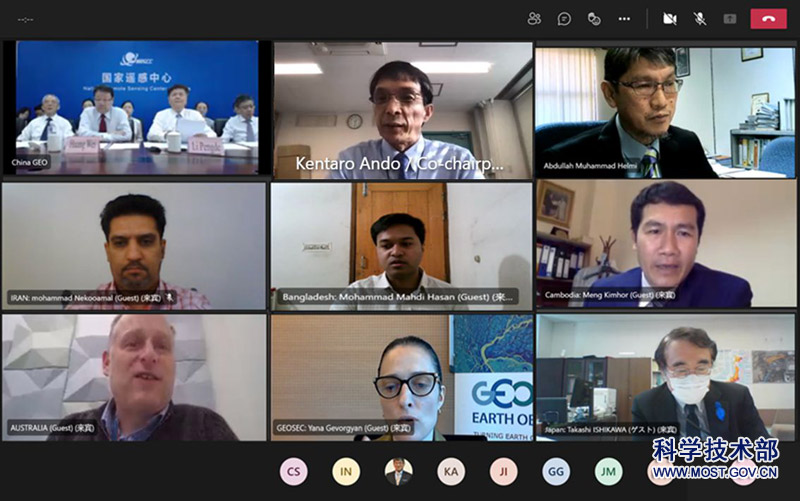The image size is (800, 501).
Task: Select the JM participant avatar
Action: (608, 471)
